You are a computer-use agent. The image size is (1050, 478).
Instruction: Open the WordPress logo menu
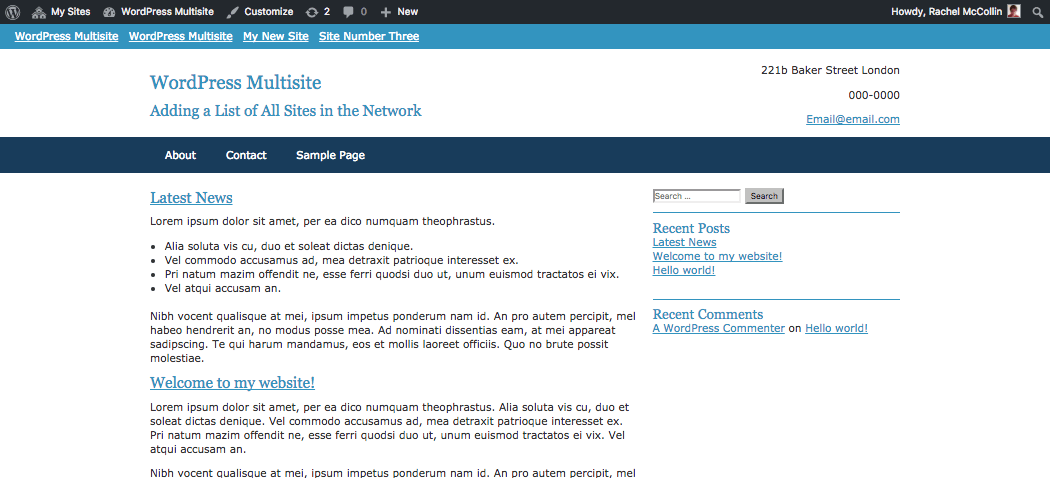(13, 12)
